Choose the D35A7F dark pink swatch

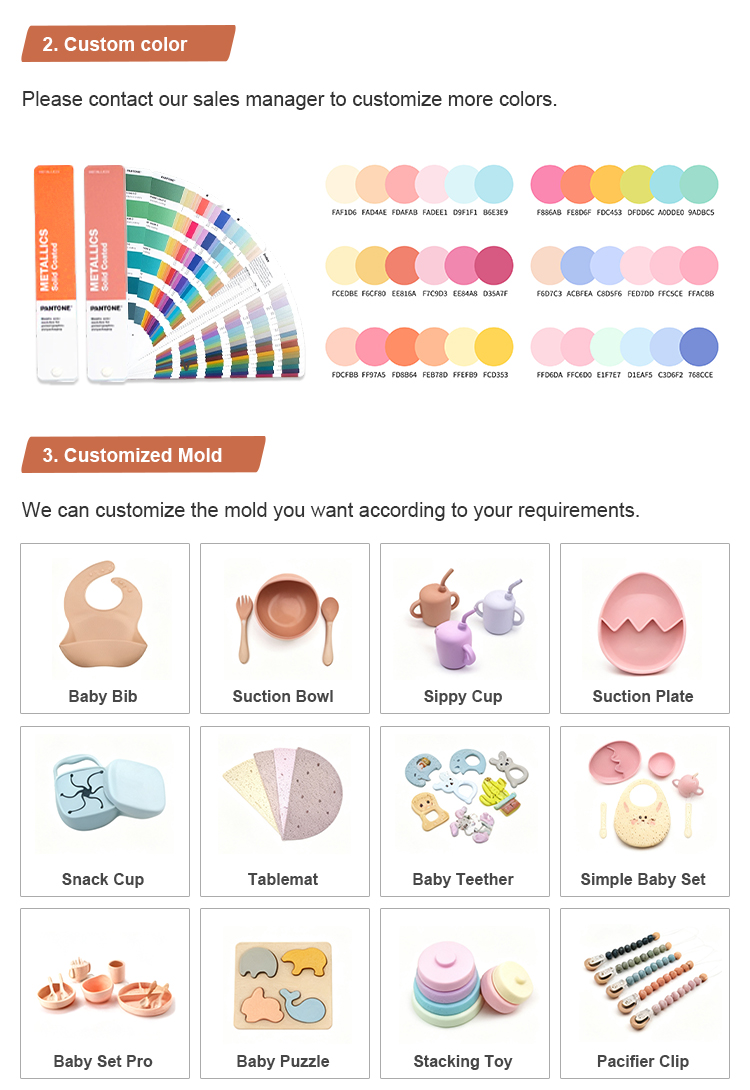(494, 265)
